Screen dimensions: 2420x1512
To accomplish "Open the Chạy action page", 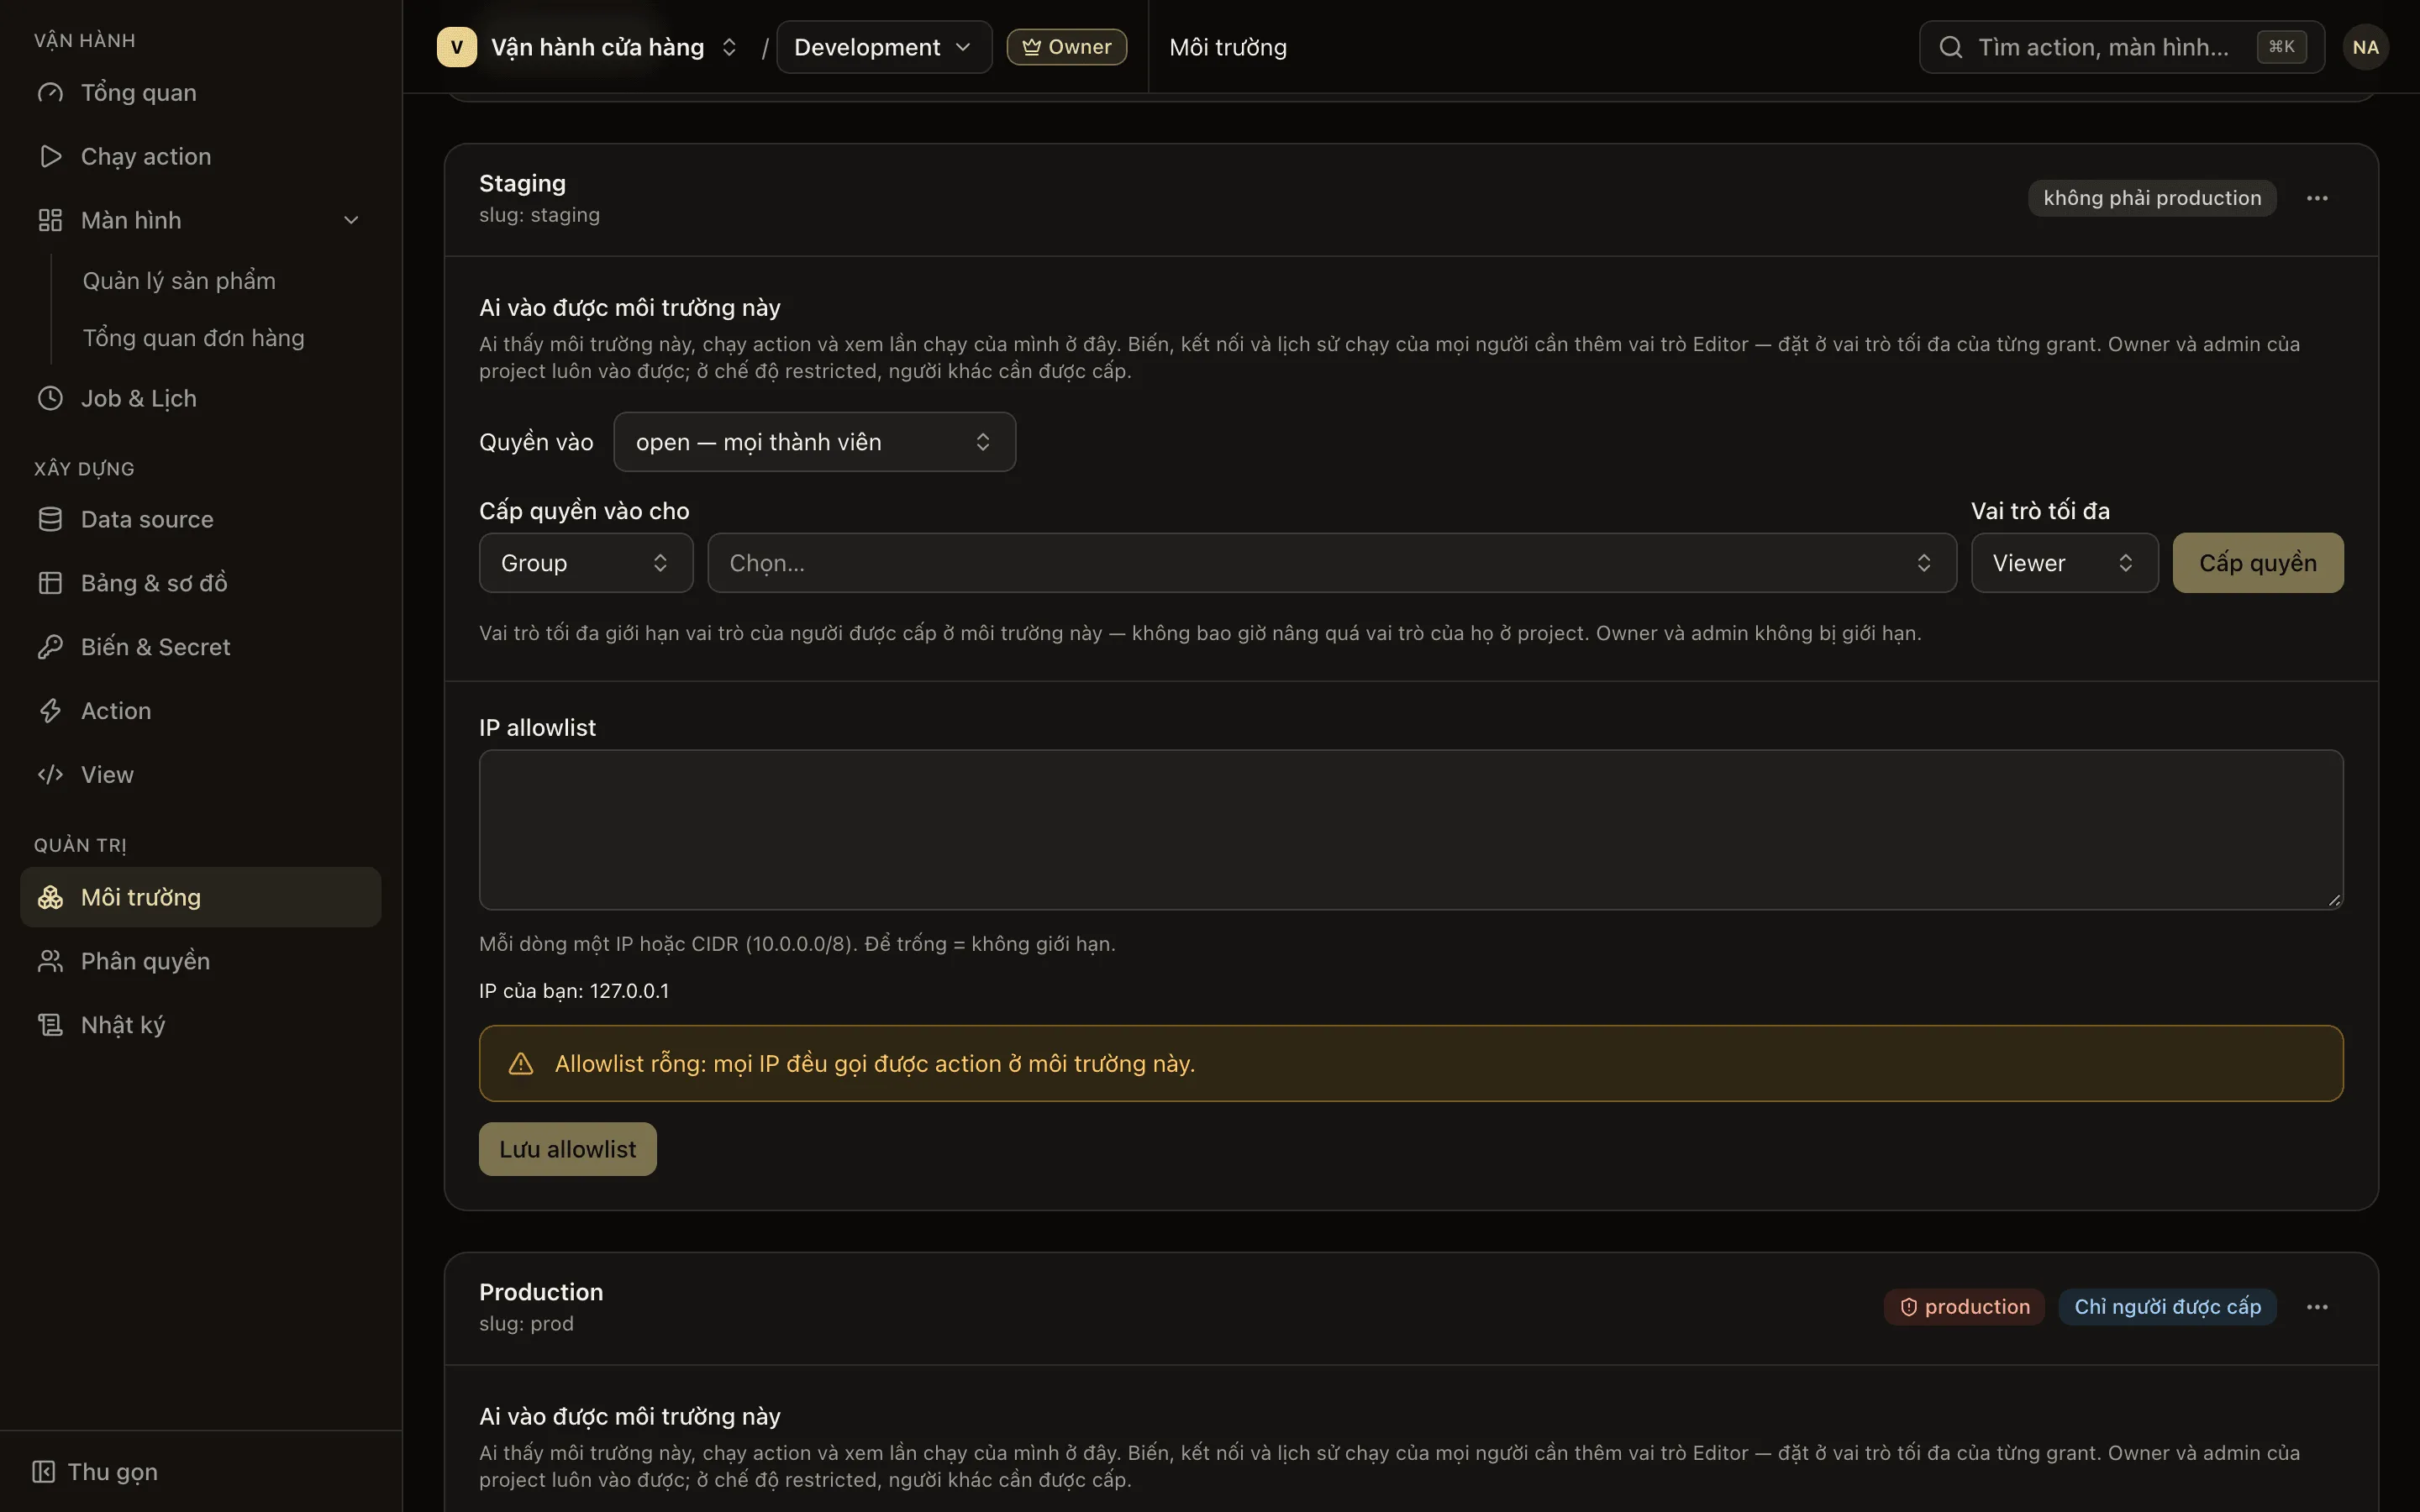I will tap(200, 156).
